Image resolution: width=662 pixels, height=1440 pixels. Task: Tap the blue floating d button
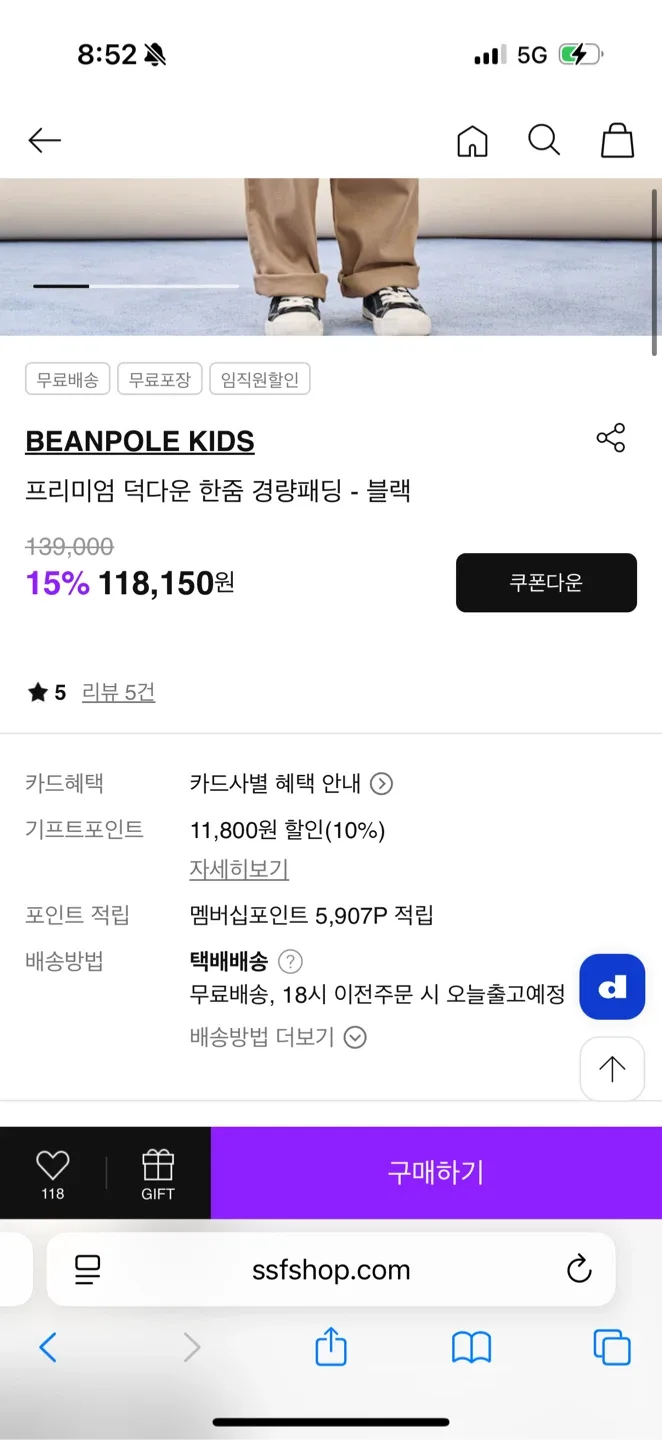pos(612,987)
